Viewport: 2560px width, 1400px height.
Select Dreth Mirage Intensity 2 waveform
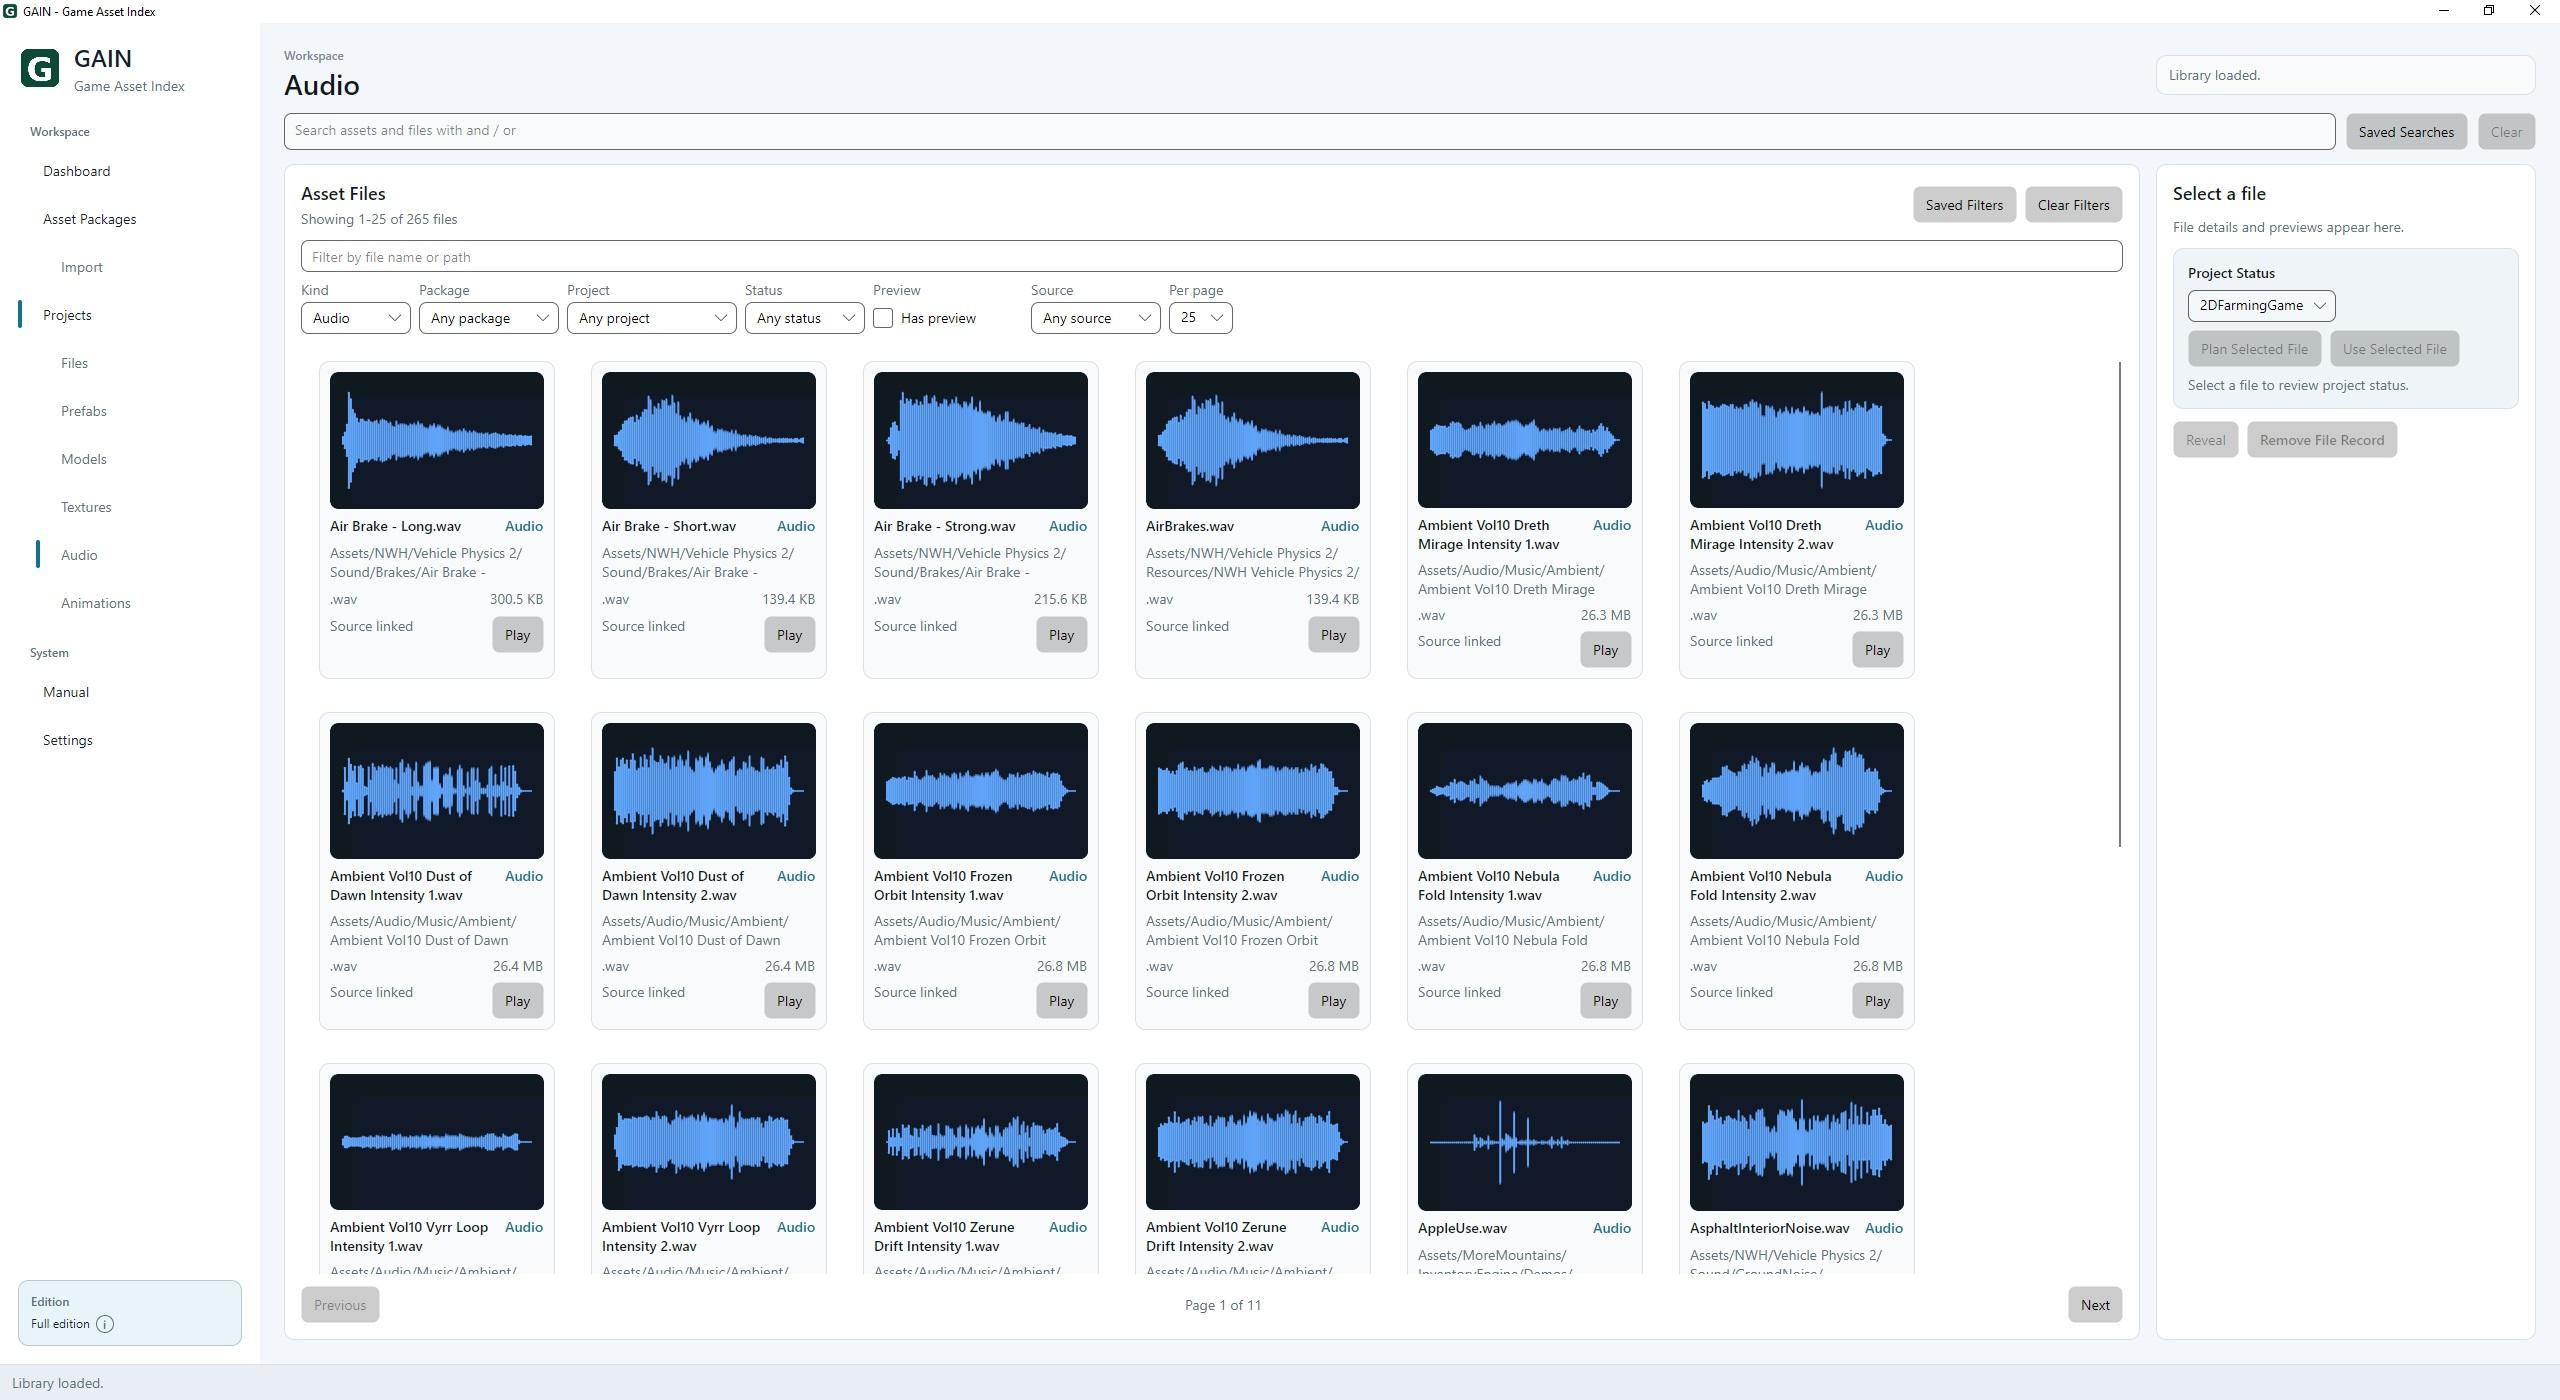(1797, 440)
